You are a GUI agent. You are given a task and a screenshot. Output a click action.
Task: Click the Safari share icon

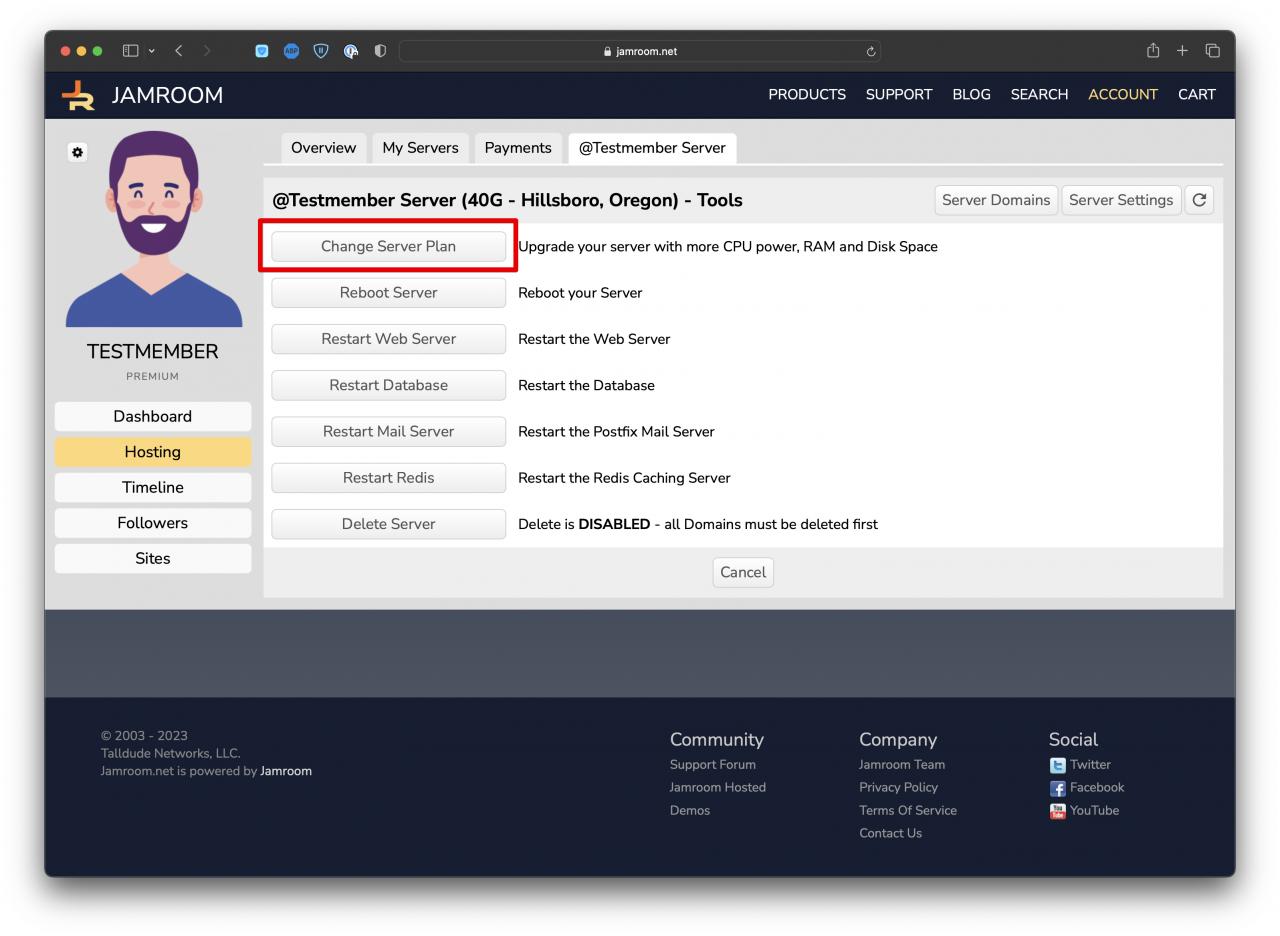pyautogui.click(x=1153, y=51)
